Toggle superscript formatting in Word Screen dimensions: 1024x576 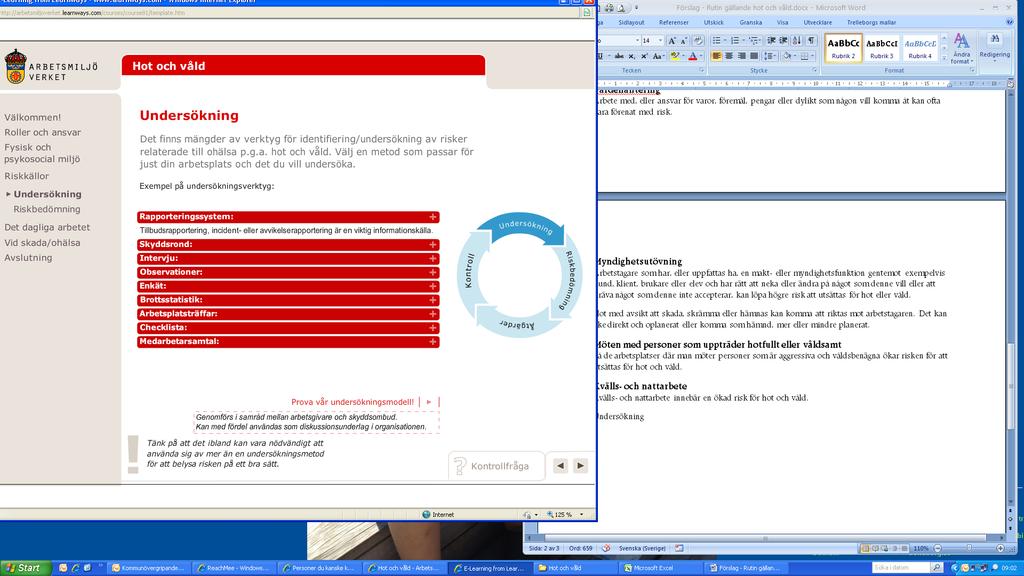pos(644,56)
